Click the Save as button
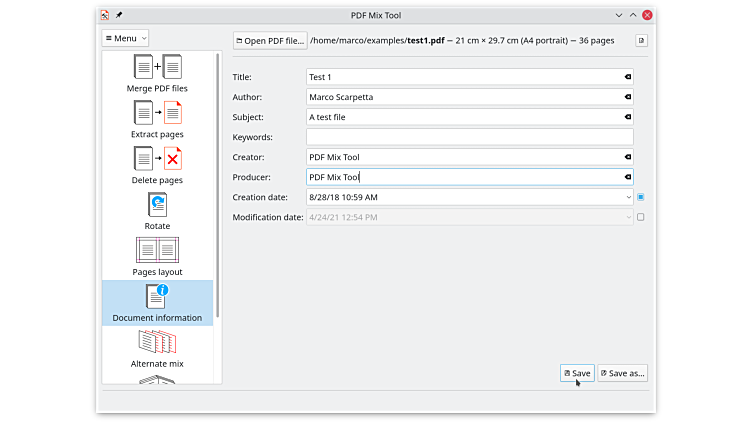The width and height of the screenshot is (752, 423). tap(622, 373)
